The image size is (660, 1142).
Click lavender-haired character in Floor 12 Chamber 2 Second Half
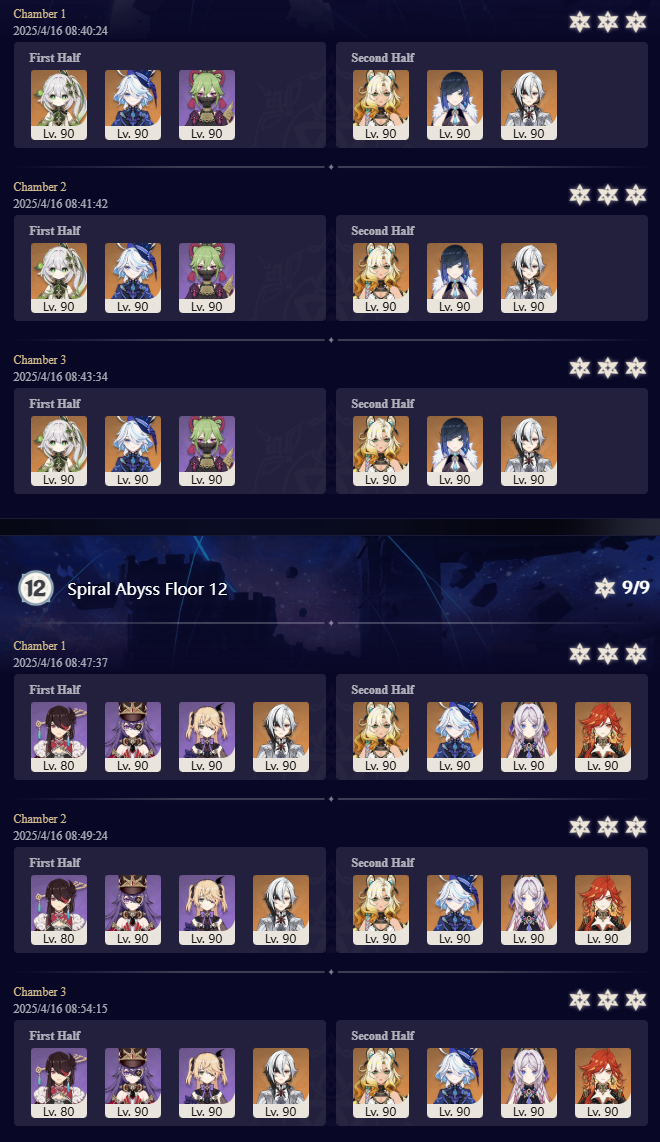pos(529,910)
